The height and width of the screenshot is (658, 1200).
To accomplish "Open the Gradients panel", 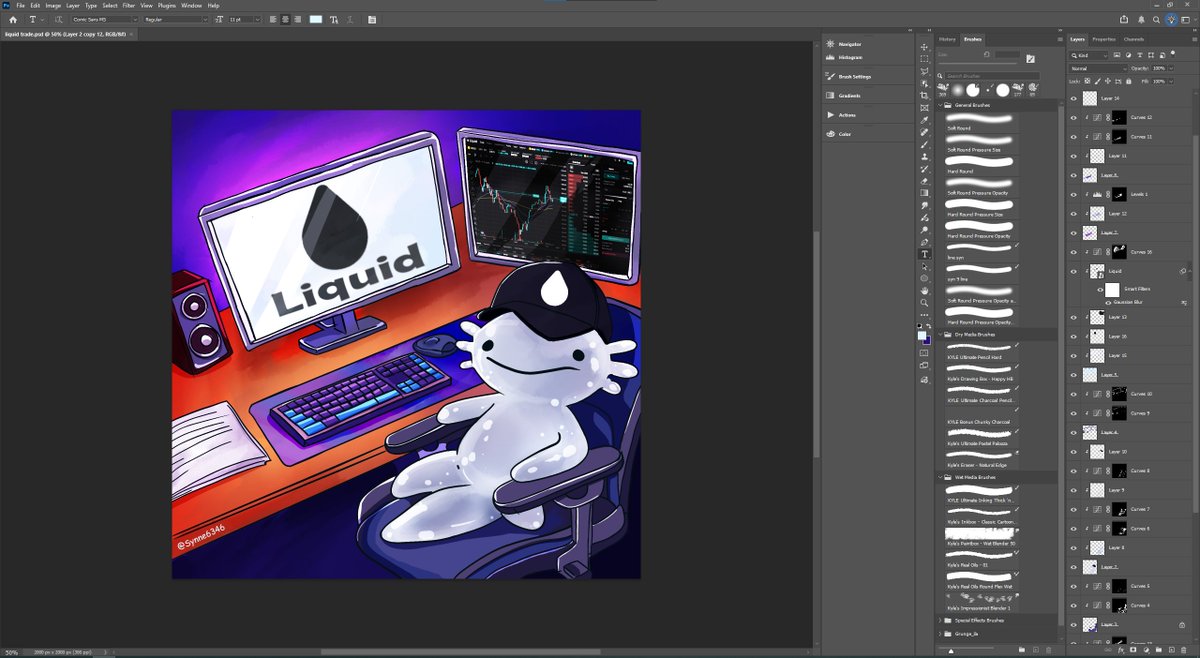I will (x=849, y=95).
